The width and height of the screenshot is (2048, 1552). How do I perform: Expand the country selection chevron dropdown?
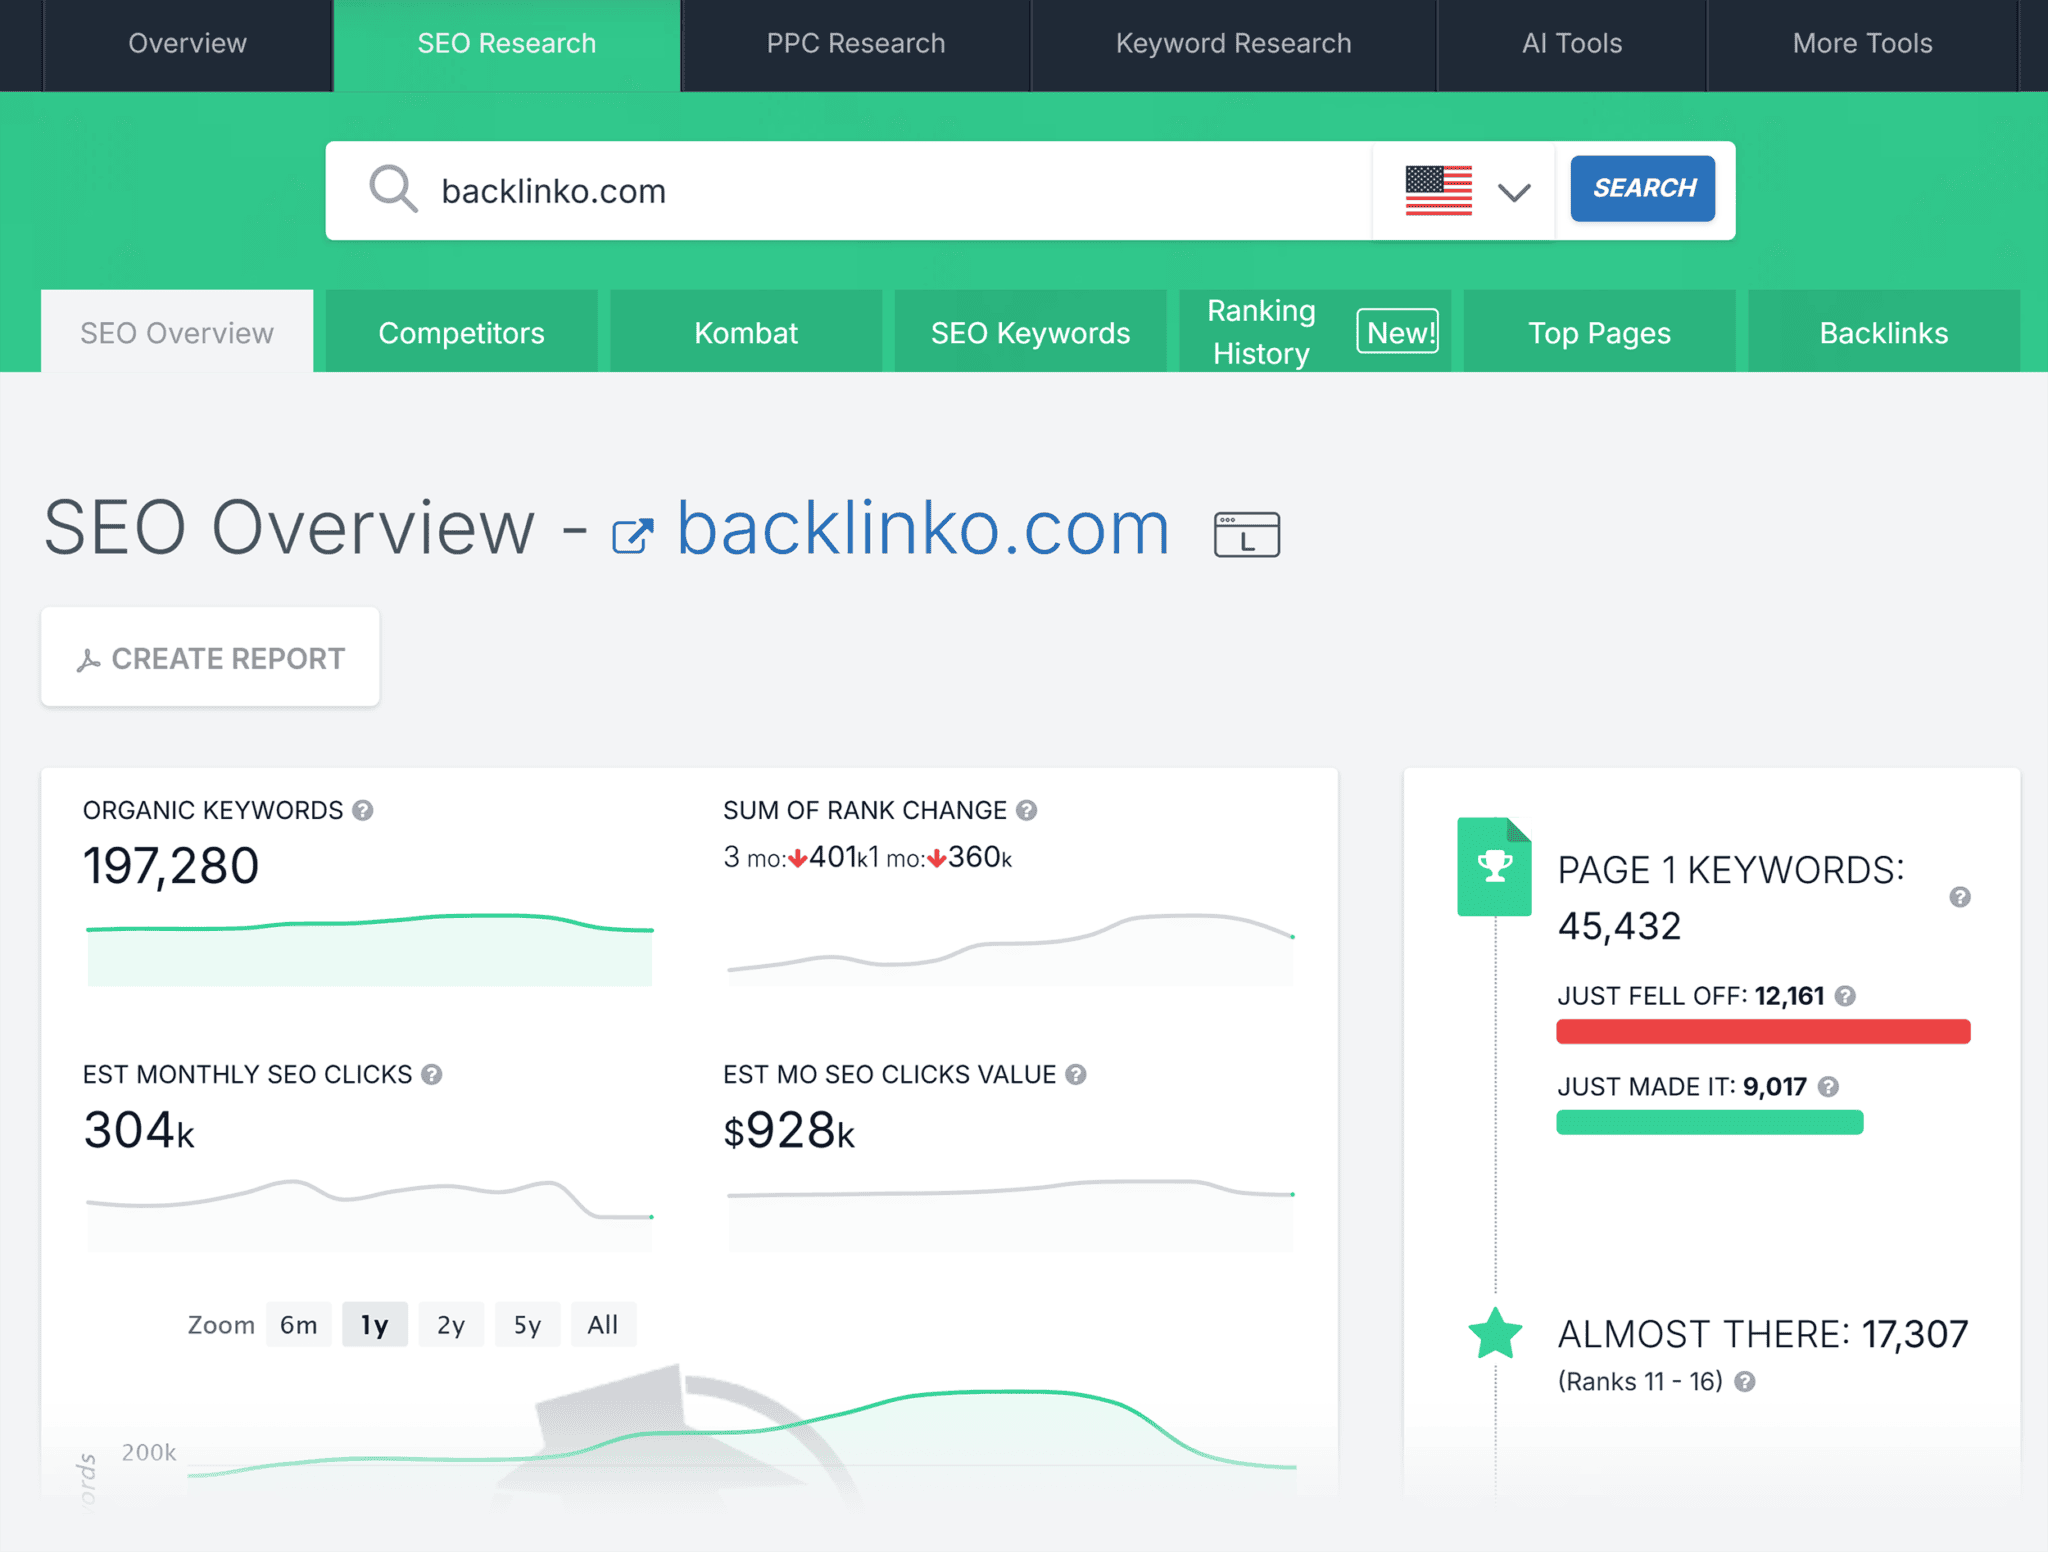tap(1512, 192)
